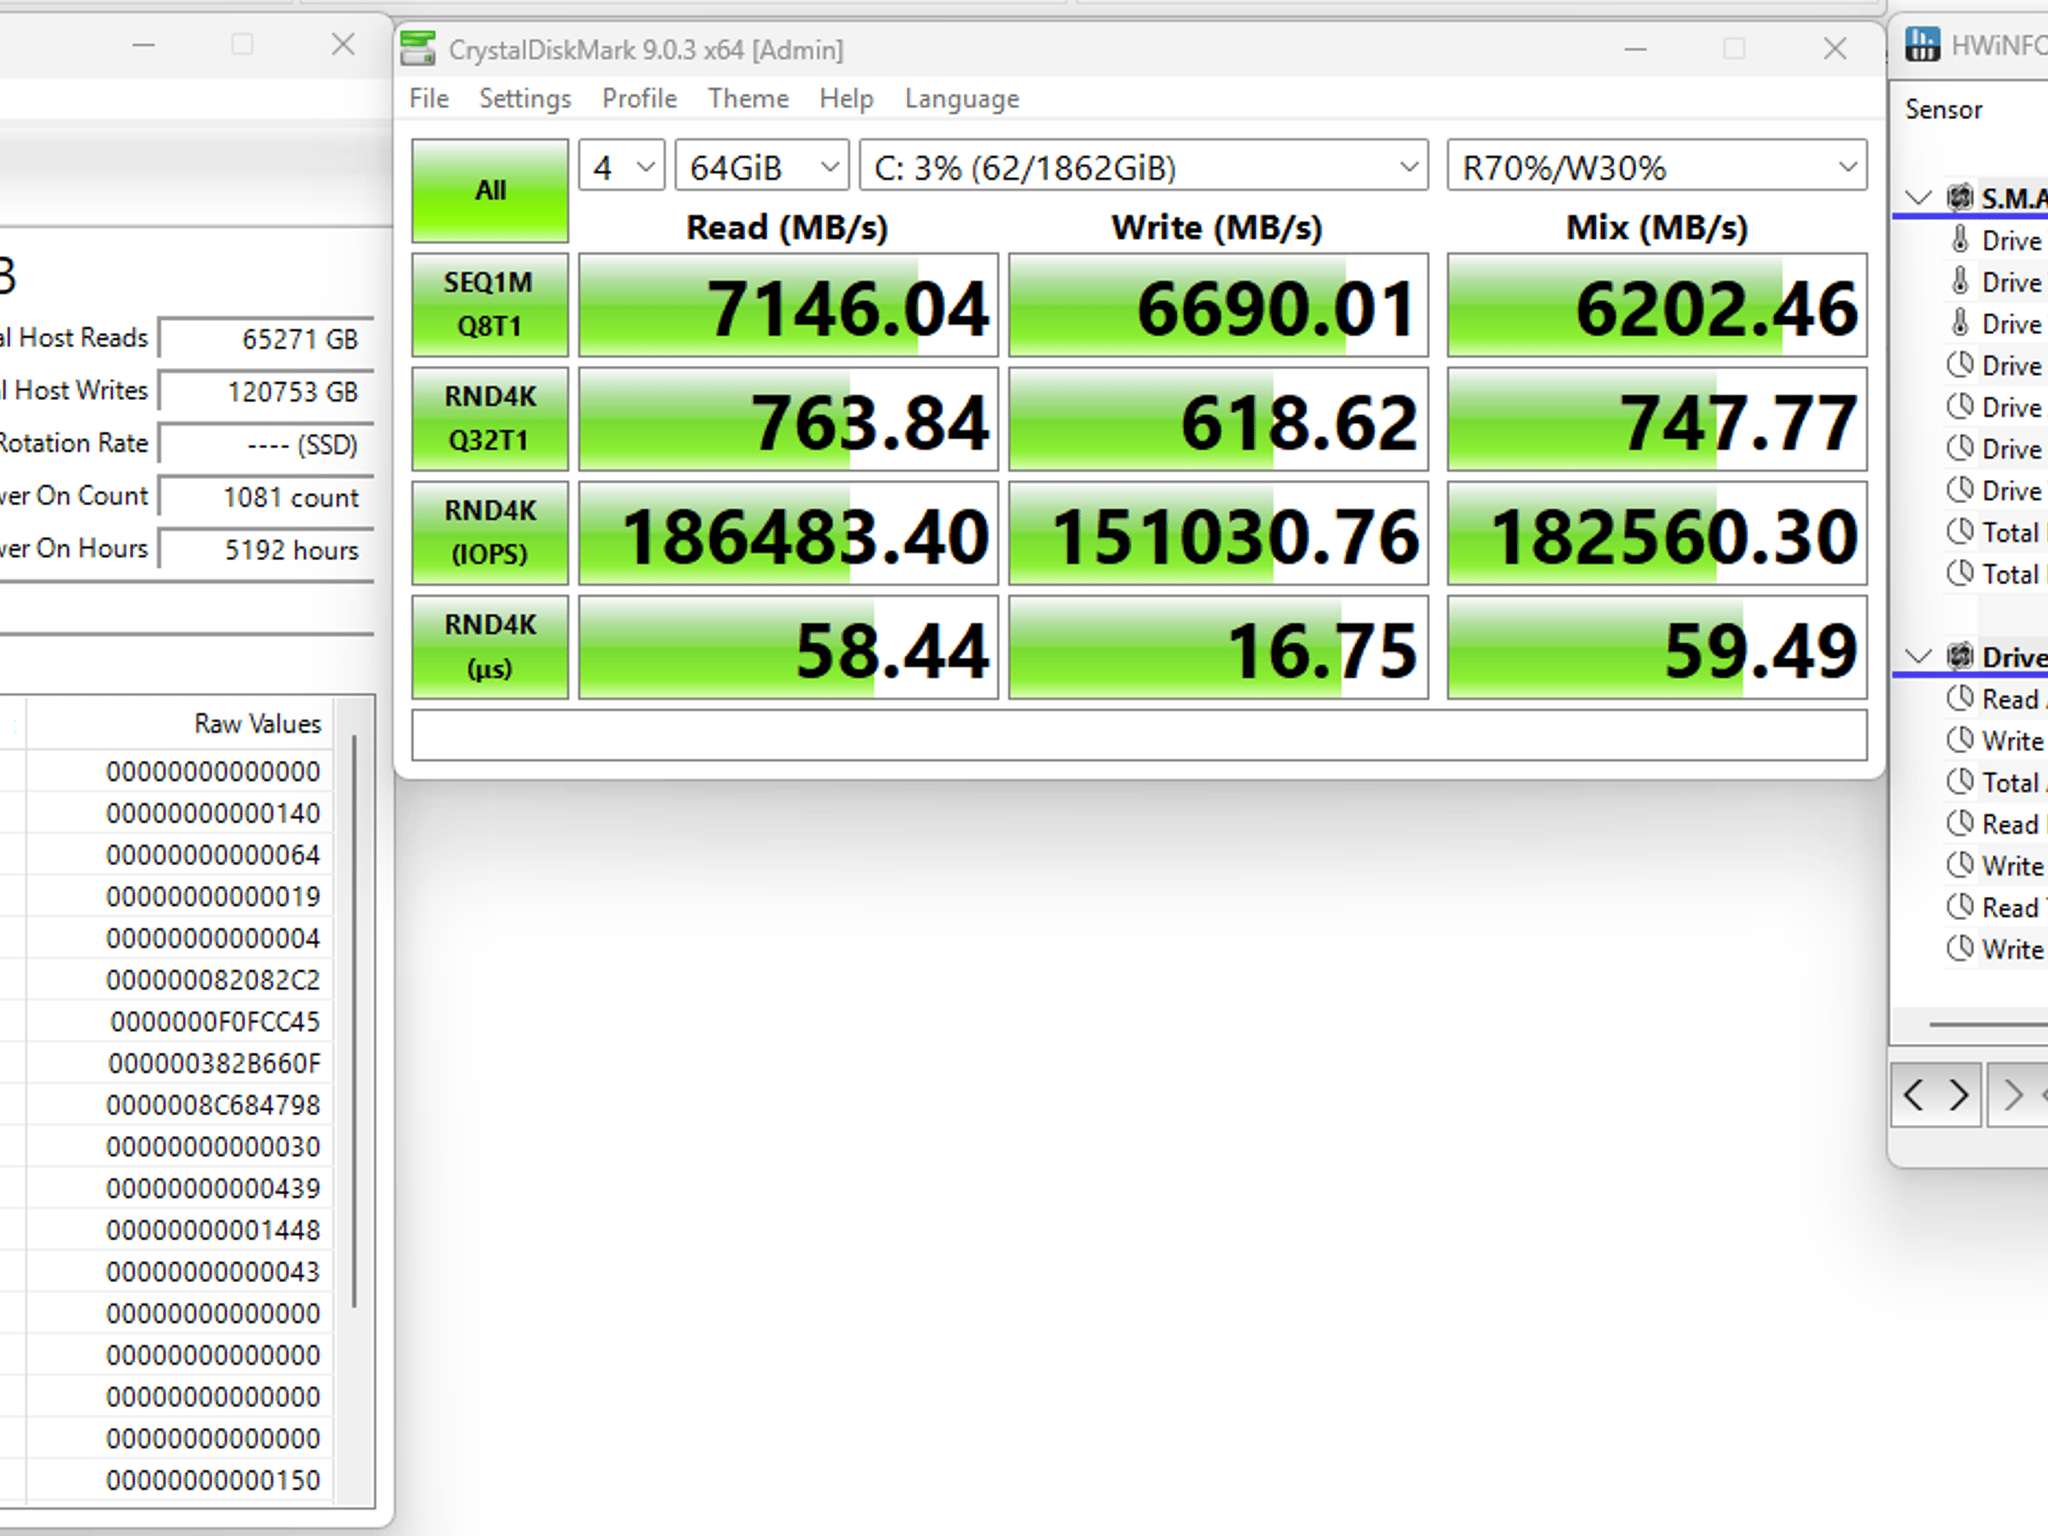Click the empty comment field below results

pos(1139,735)
